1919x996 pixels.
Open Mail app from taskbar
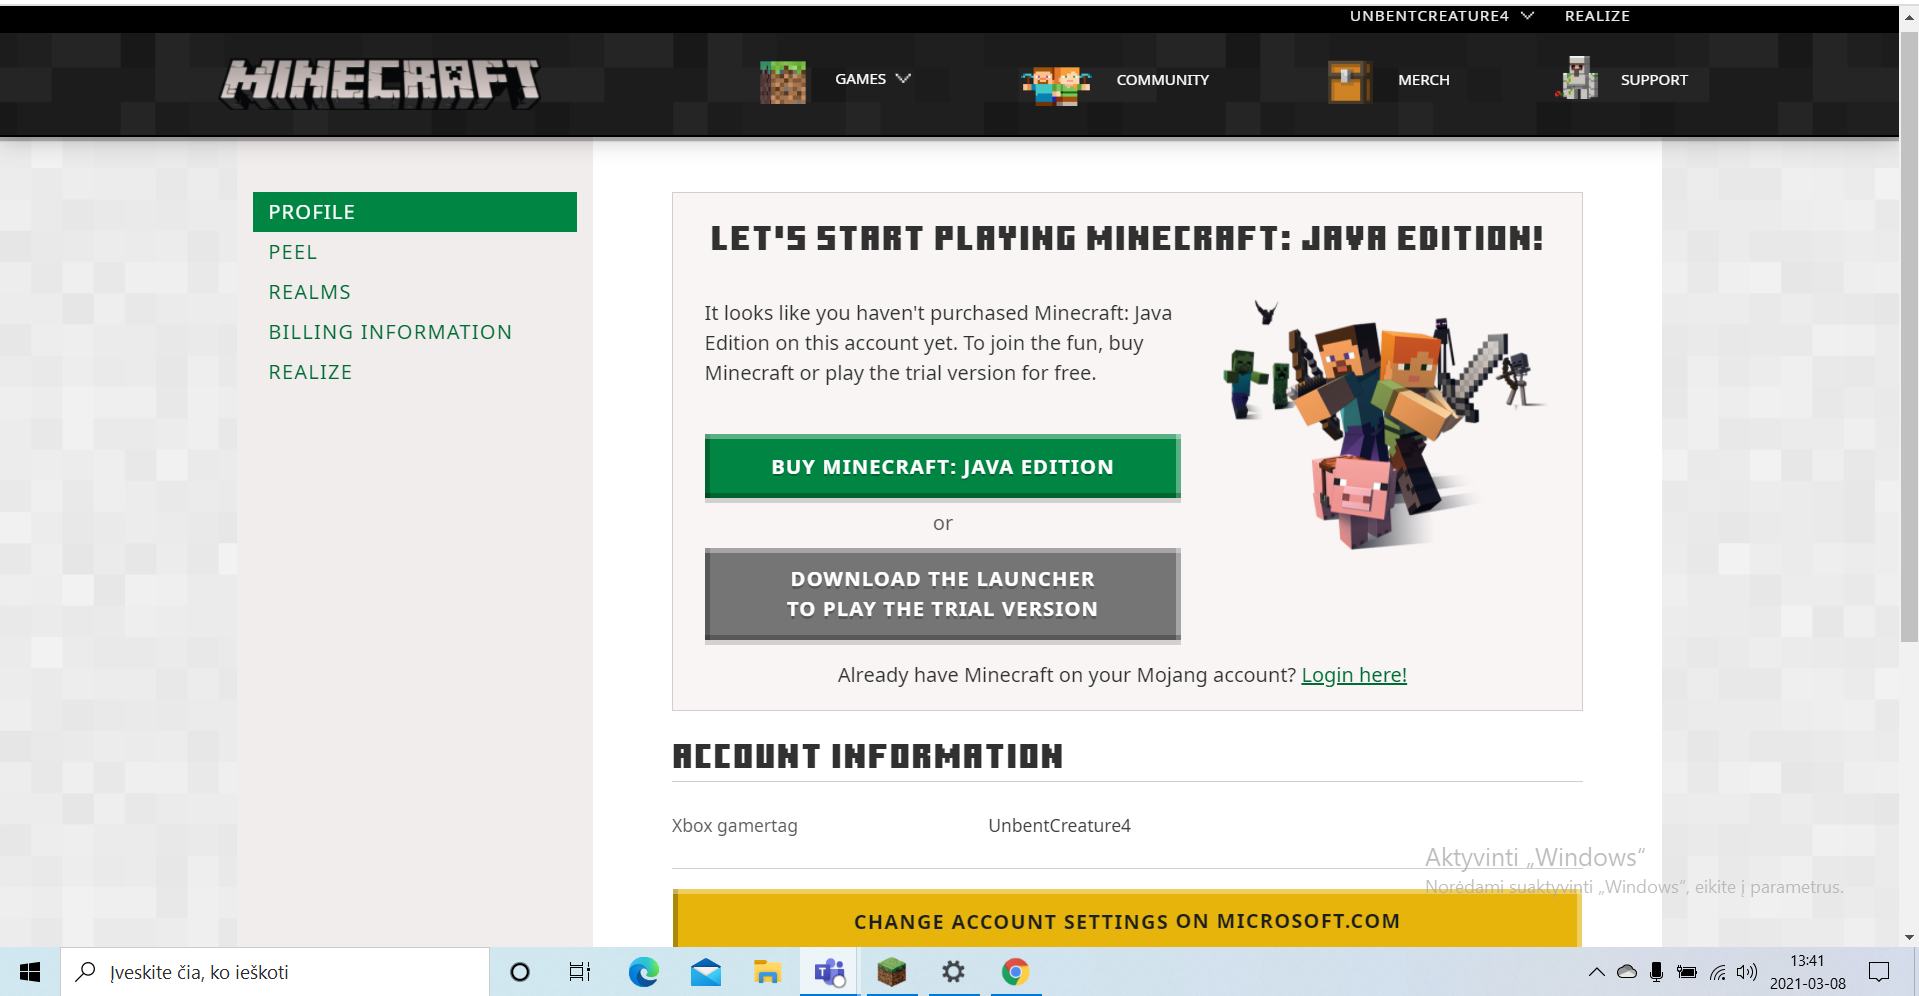(x=706, y=972)
